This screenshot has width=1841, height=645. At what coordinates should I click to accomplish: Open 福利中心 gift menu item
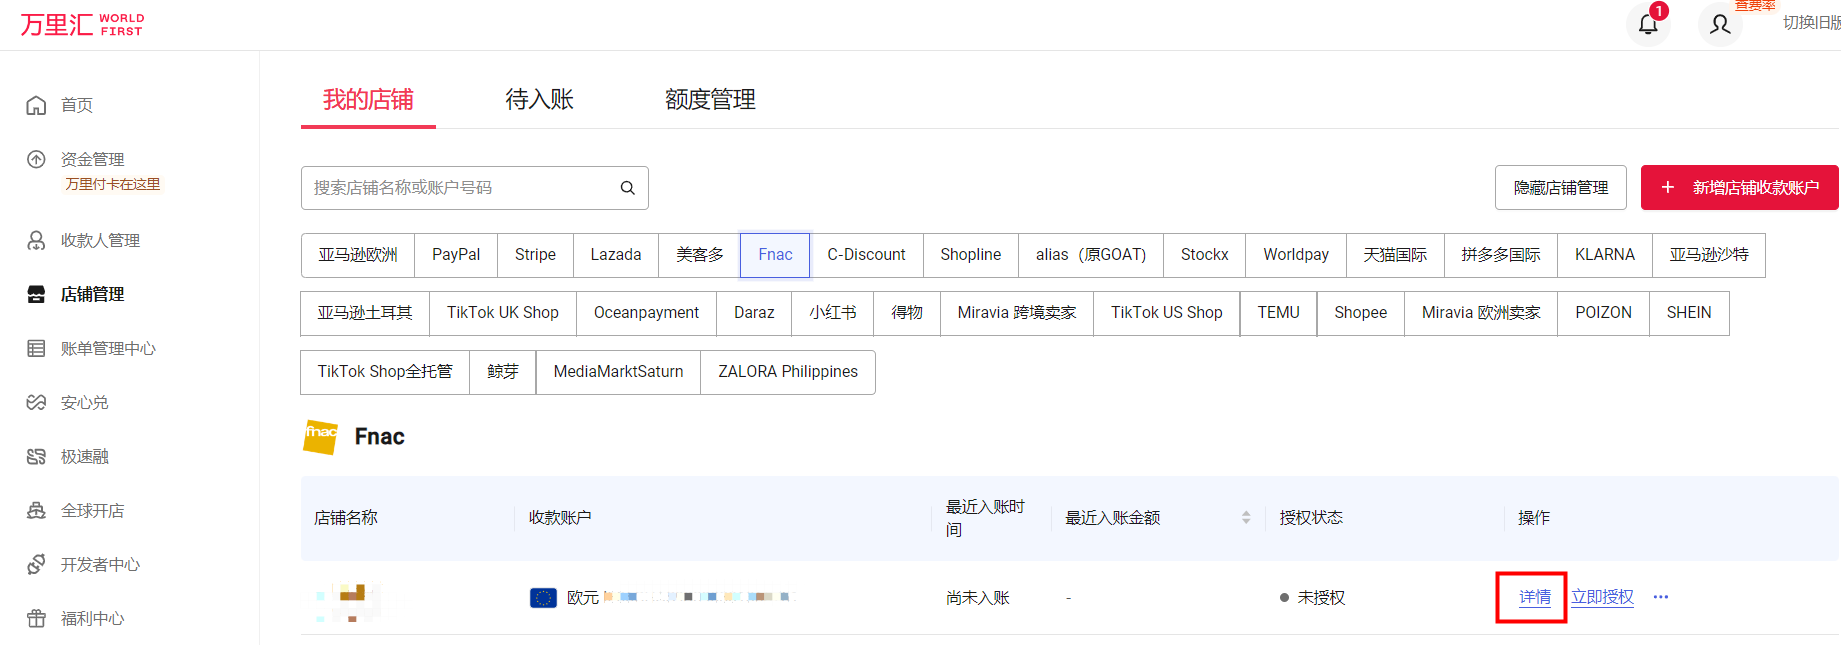point(92,618)
